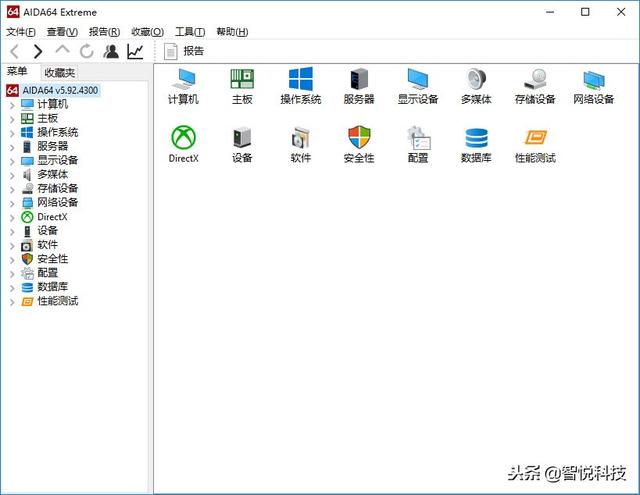Open the 查看(V) menu
Image resolution: width=640 pixels, height=495 pixels.
[x=62, y=32]
